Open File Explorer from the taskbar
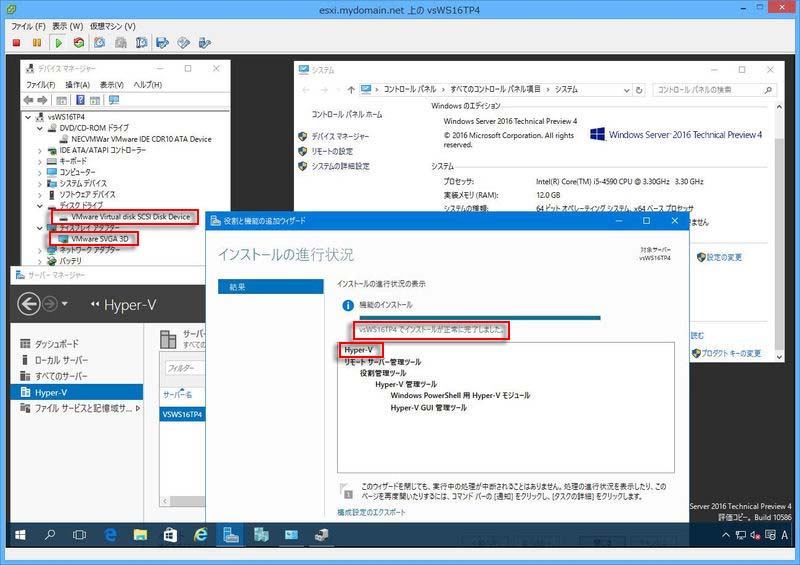This screenshot has width=800, height=565. (141, 535)
